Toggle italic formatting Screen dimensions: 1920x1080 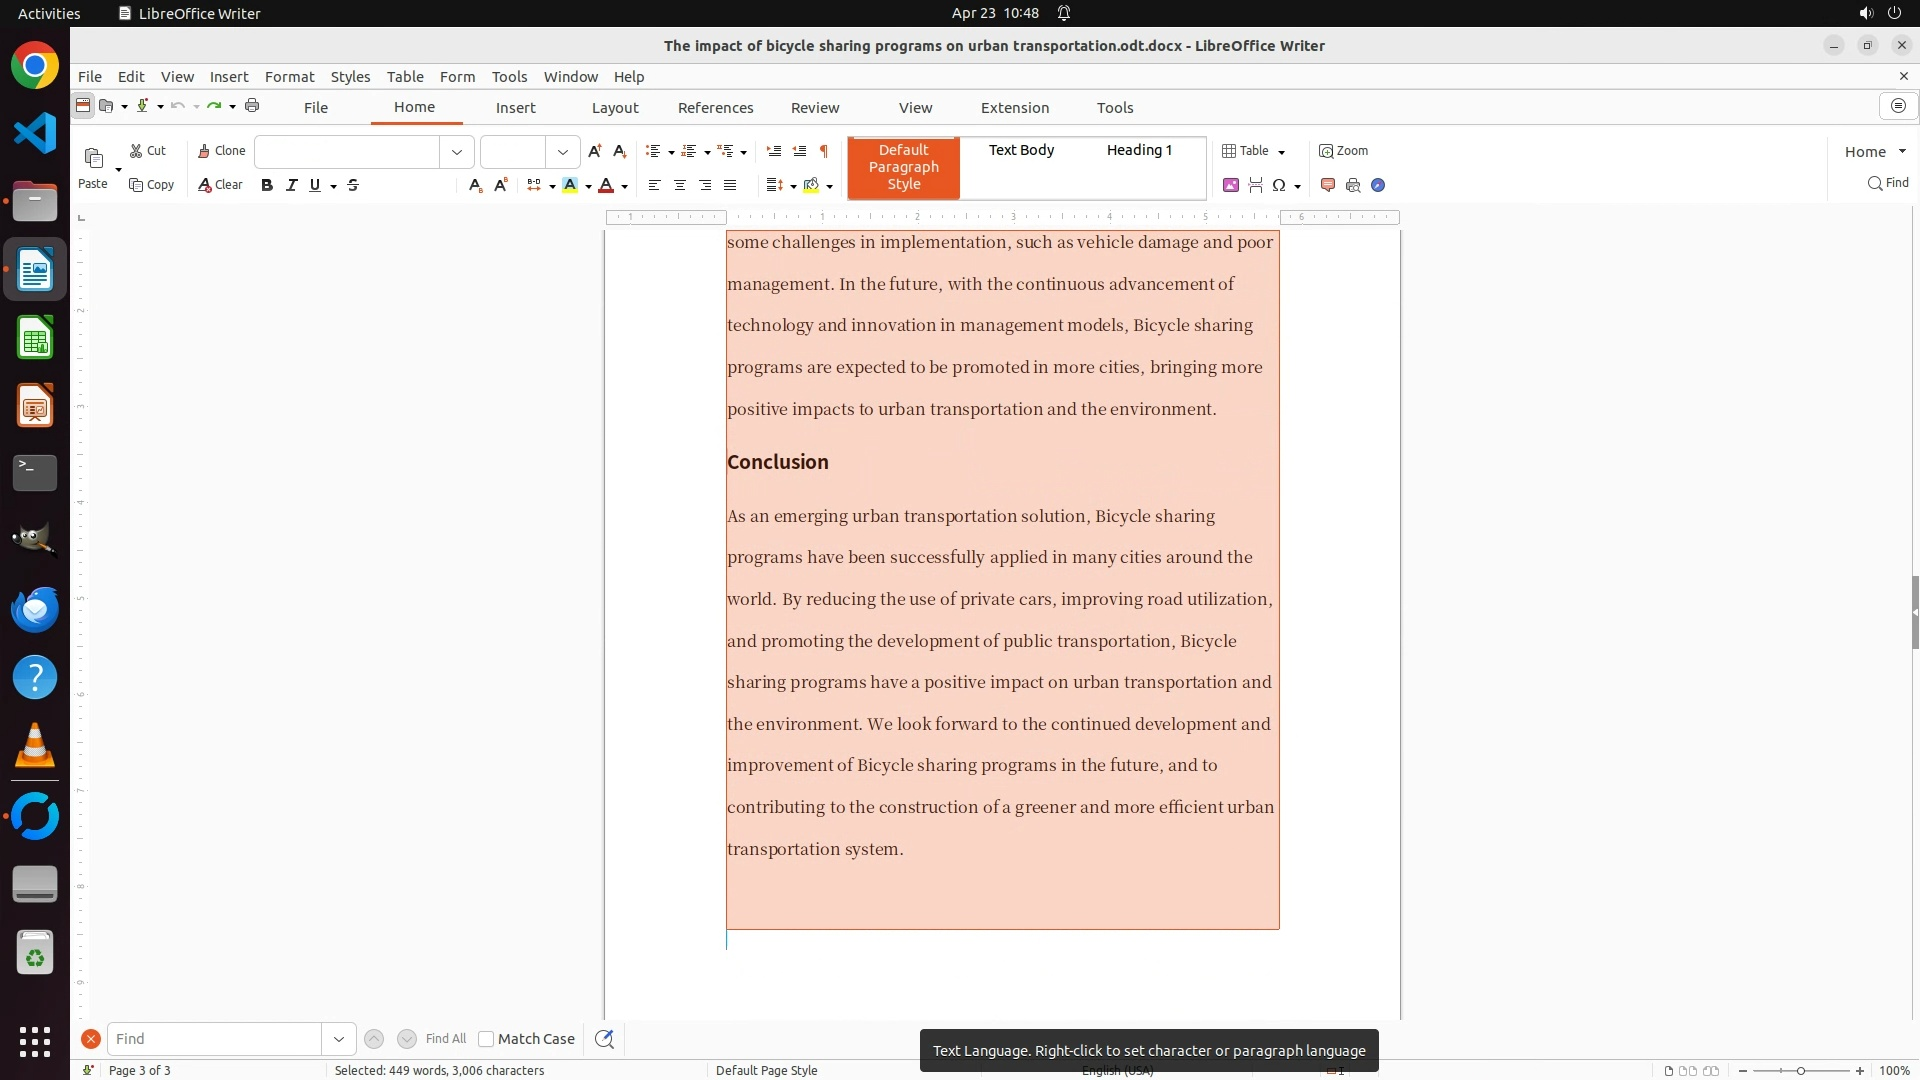pyautogui.click(x=291, y=185)
